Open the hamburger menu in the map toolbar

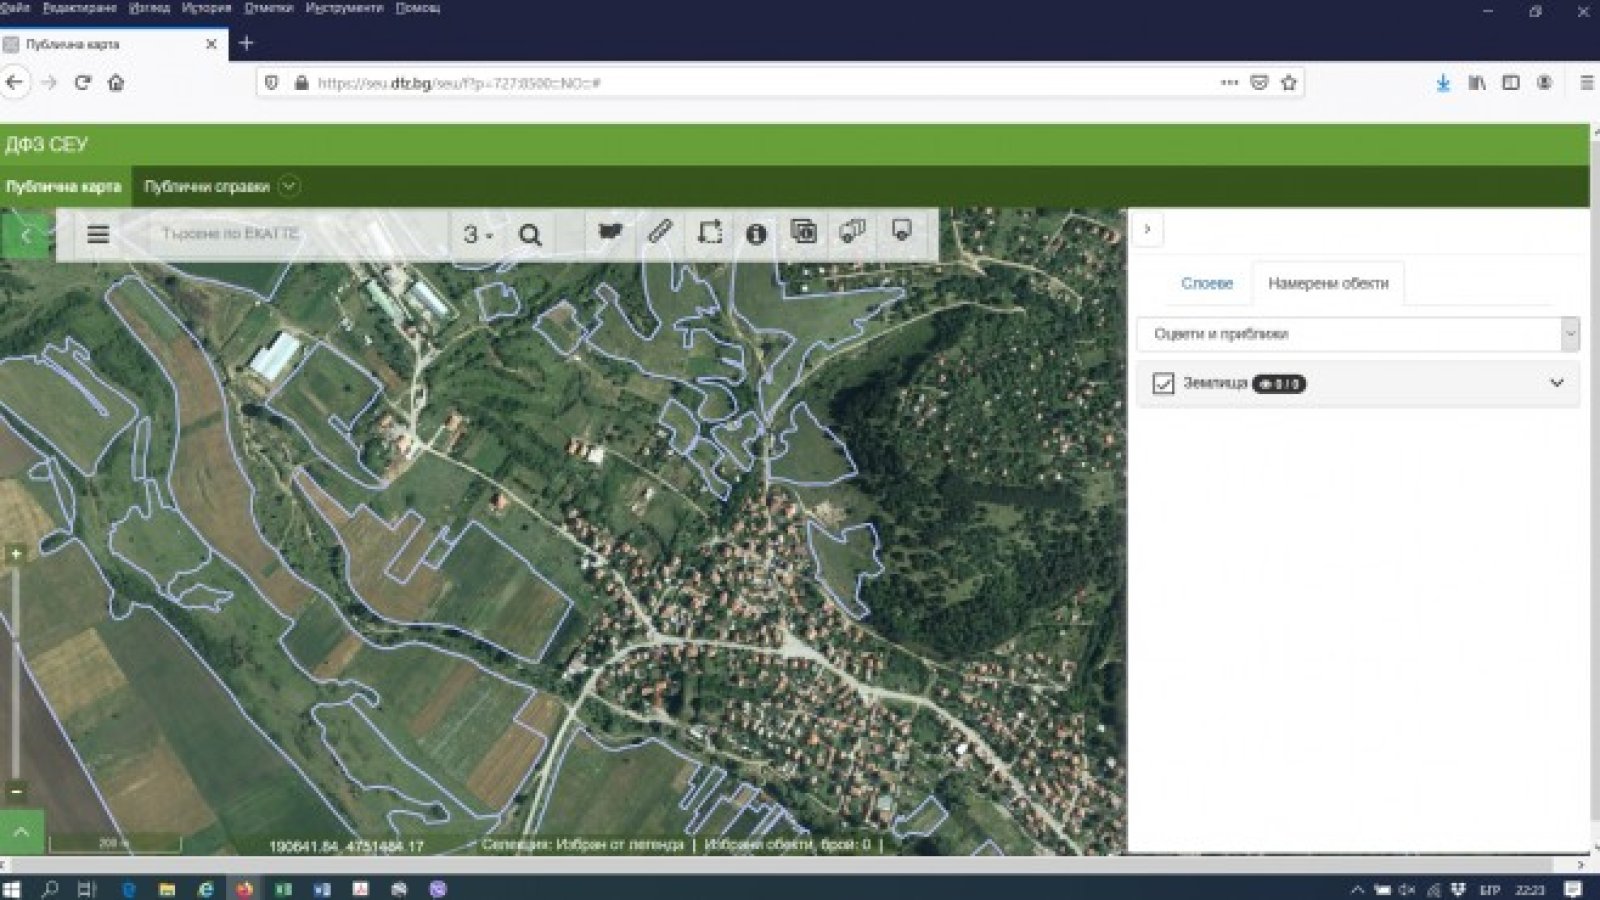[98, 234]
